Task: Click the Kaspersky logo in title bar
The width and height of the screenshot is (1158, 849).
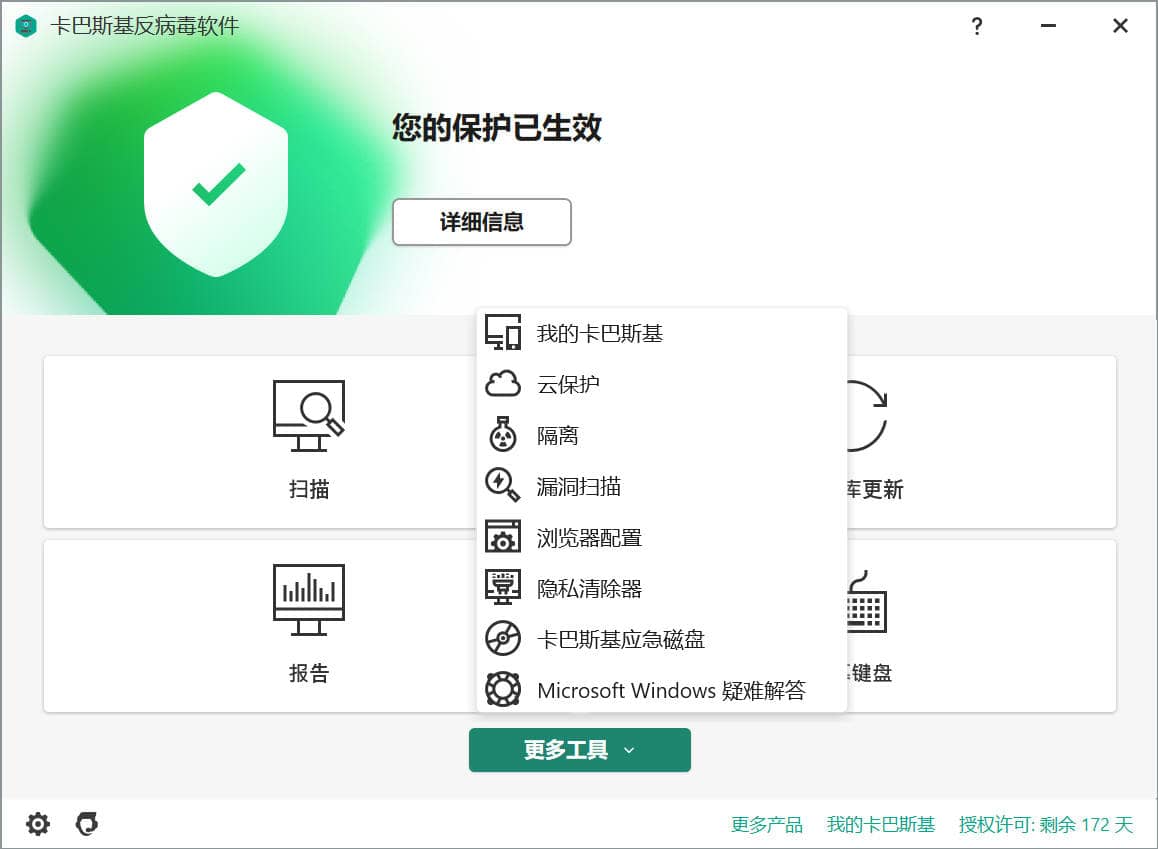Action: [x=26, y=27]
